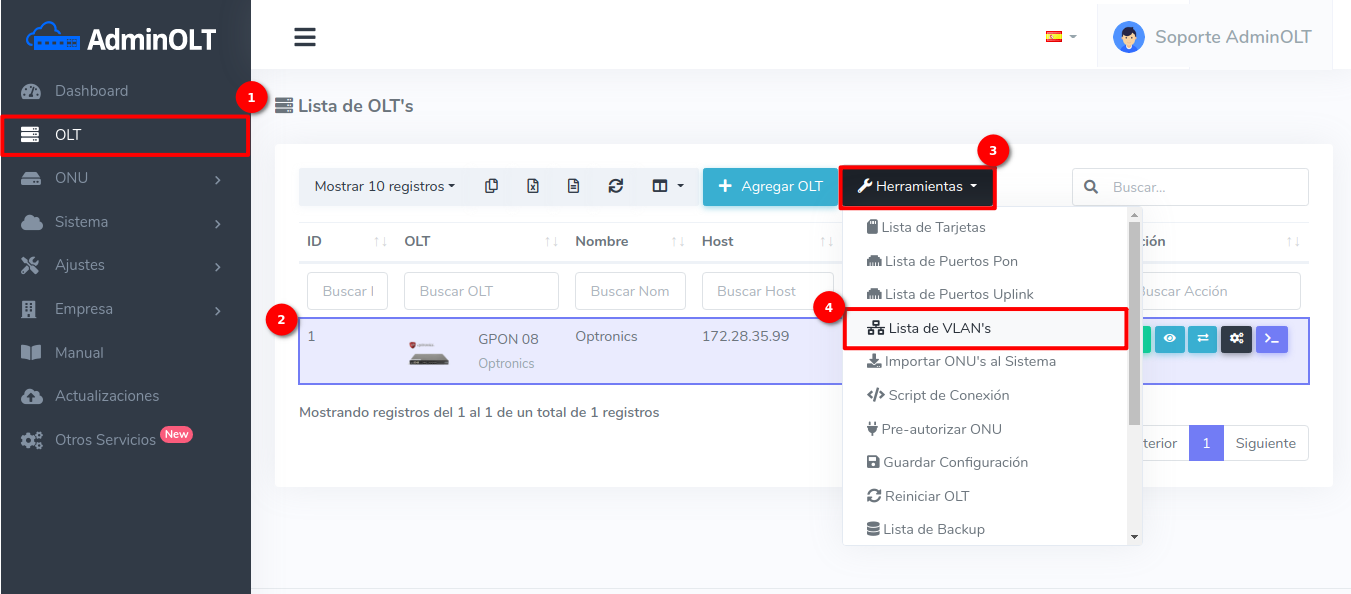Click the copy table icon
1351x594 pixels.
coord(491,186)
